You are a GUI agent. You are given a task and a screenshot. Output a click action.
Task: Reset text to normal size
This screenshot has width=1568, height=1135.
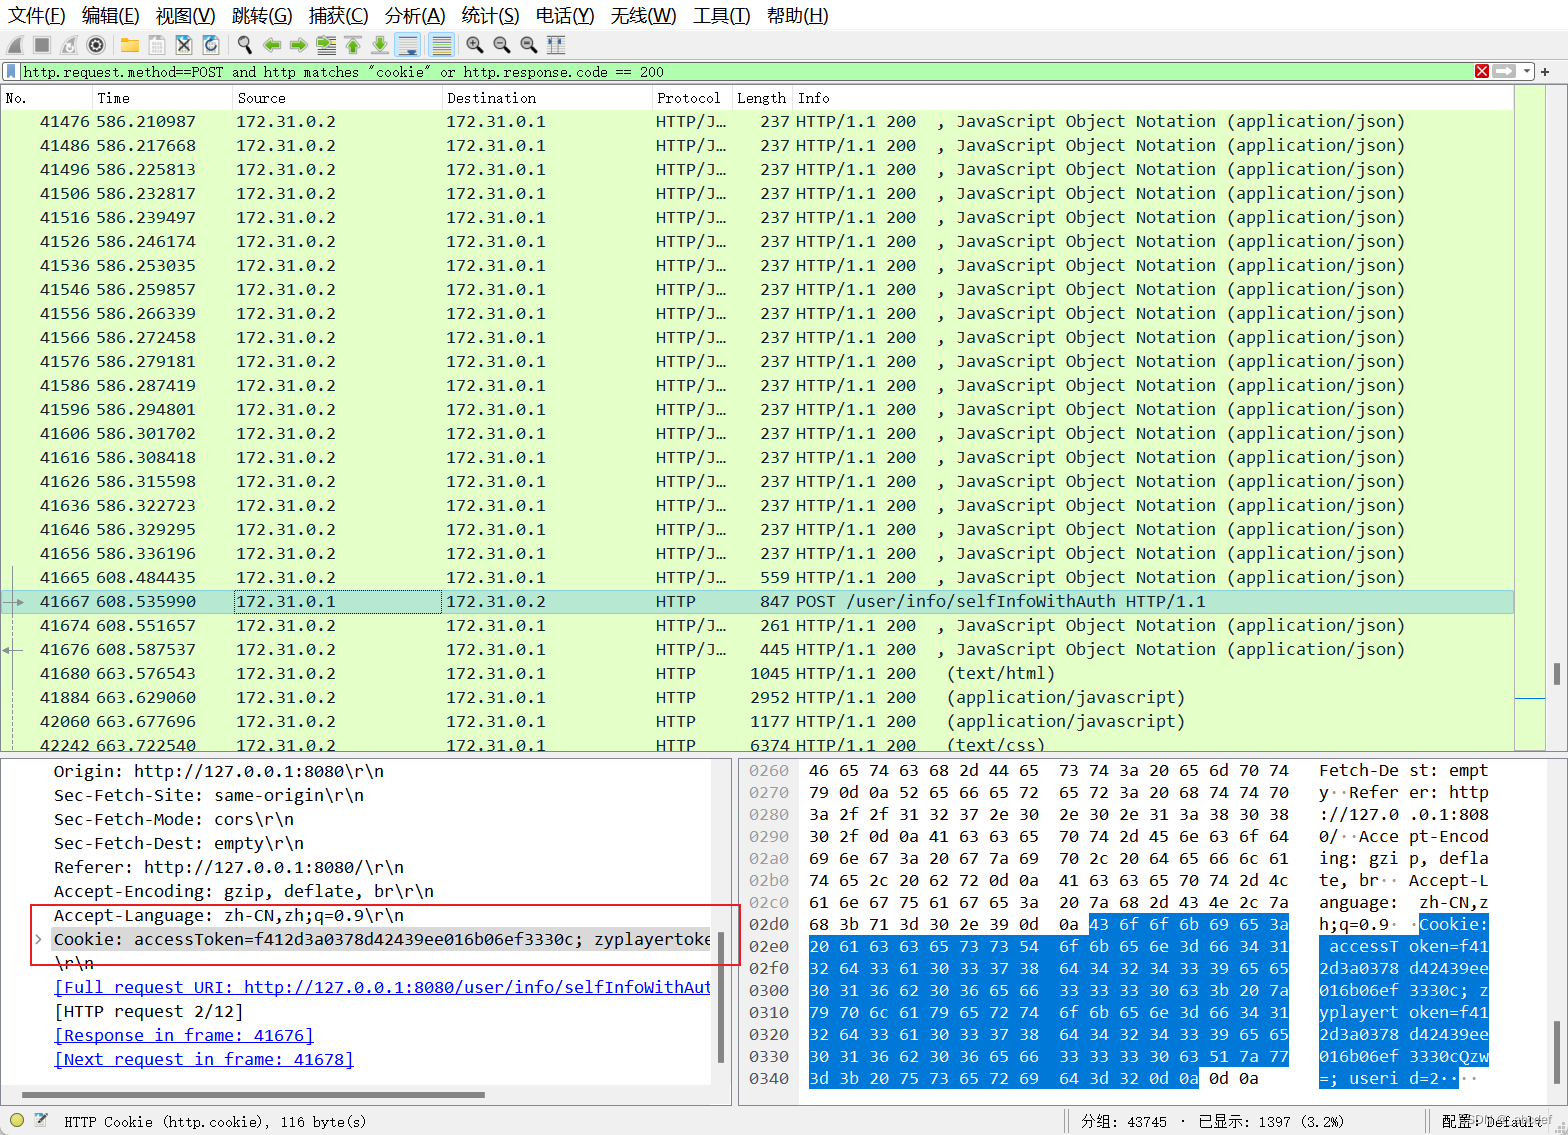pyautogui.click(x=529, y=45)
